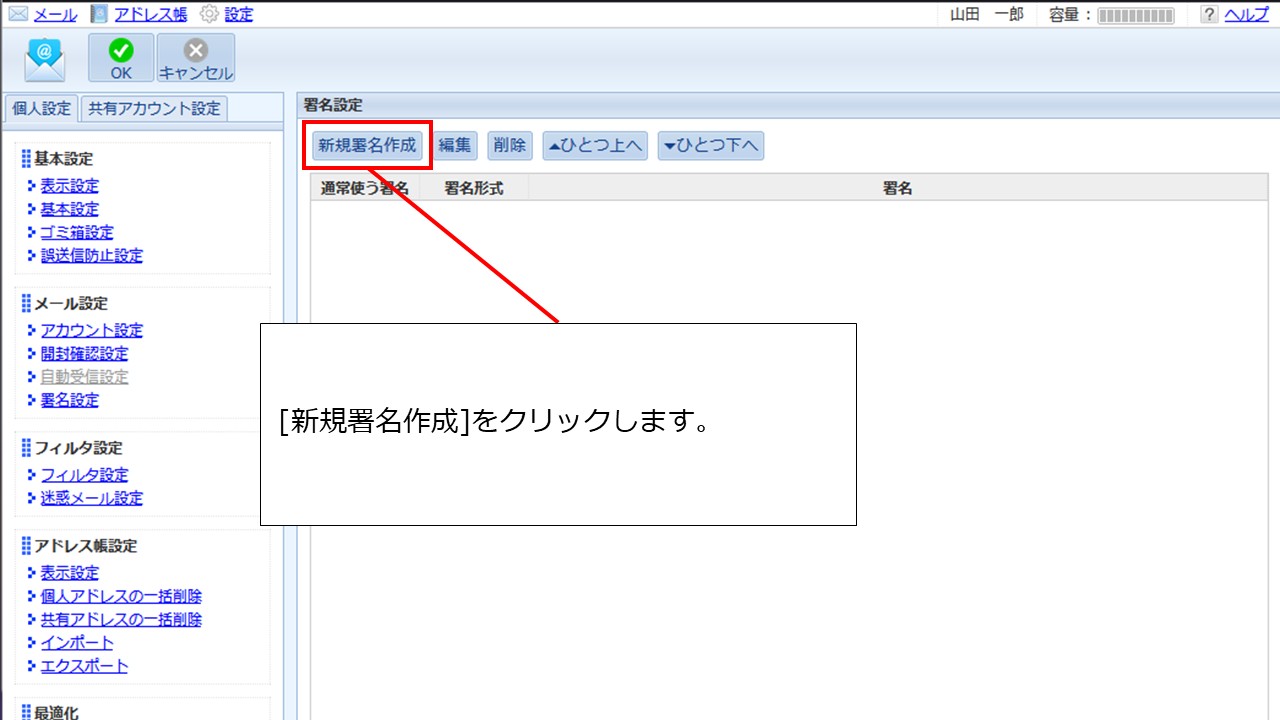Open the メール link in the top bar
Screen dimensions: 1280x720
55,14
